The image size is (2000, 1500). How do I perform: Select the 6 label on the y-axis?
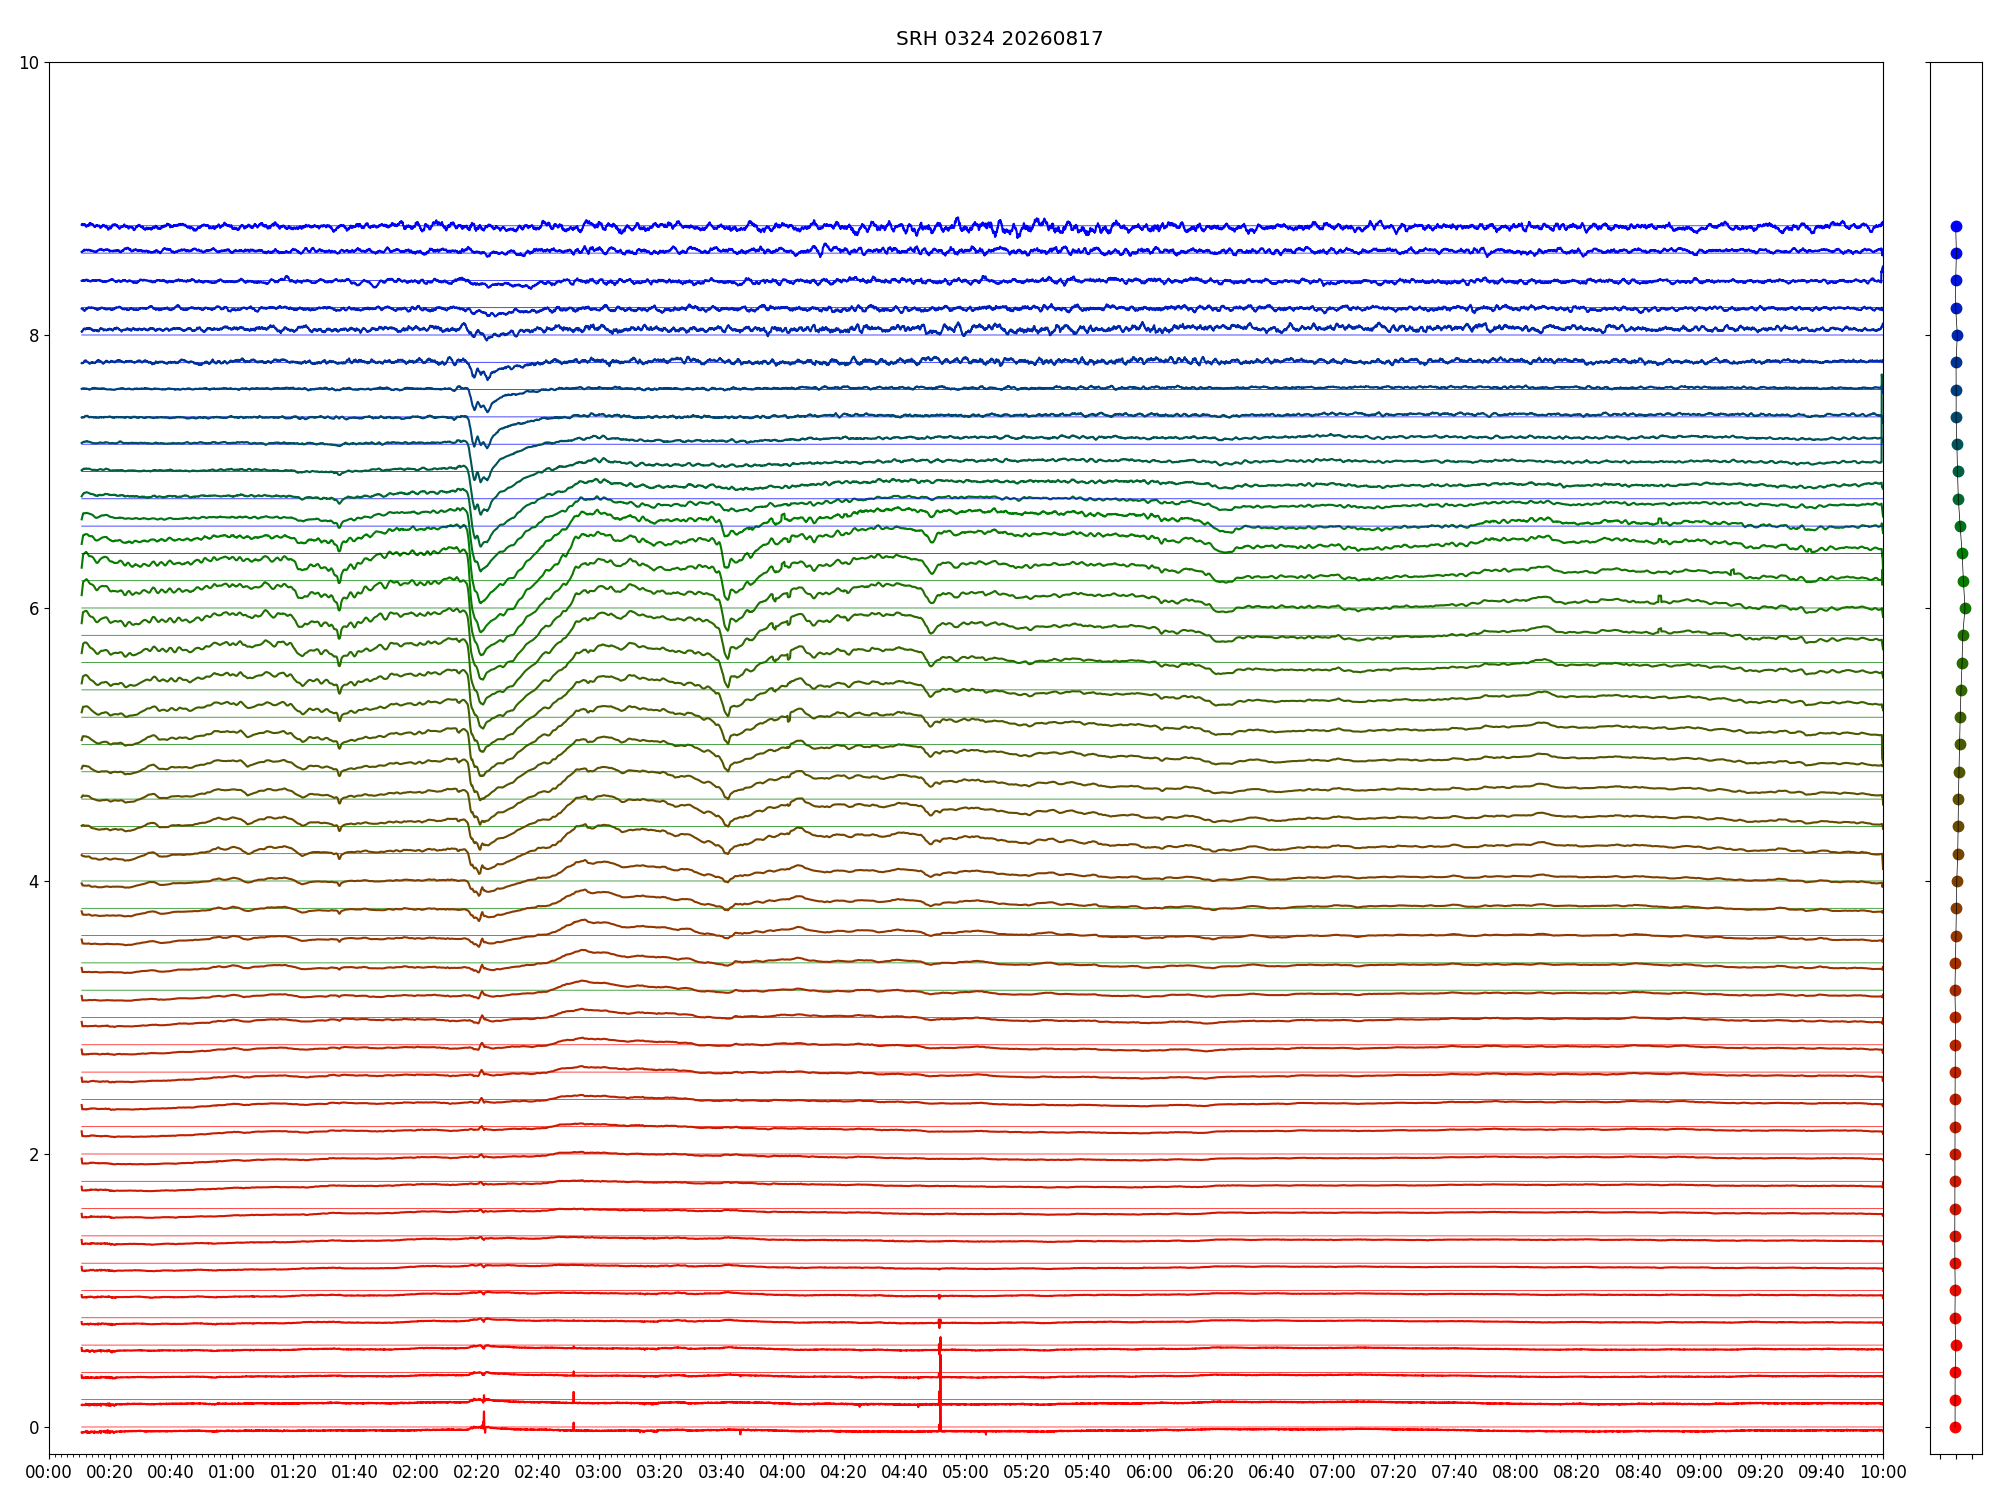click(34, 608)
